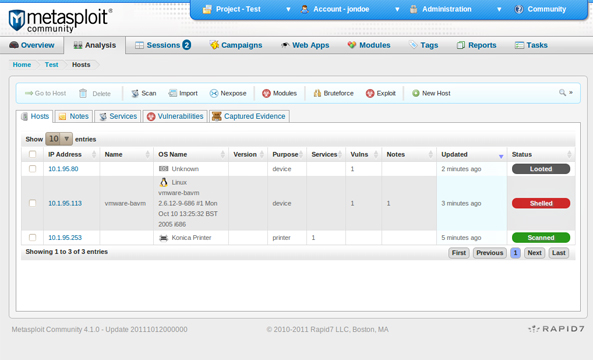Open host 10.1.95.80 link
594x360 pixels.
pos(63,169)
